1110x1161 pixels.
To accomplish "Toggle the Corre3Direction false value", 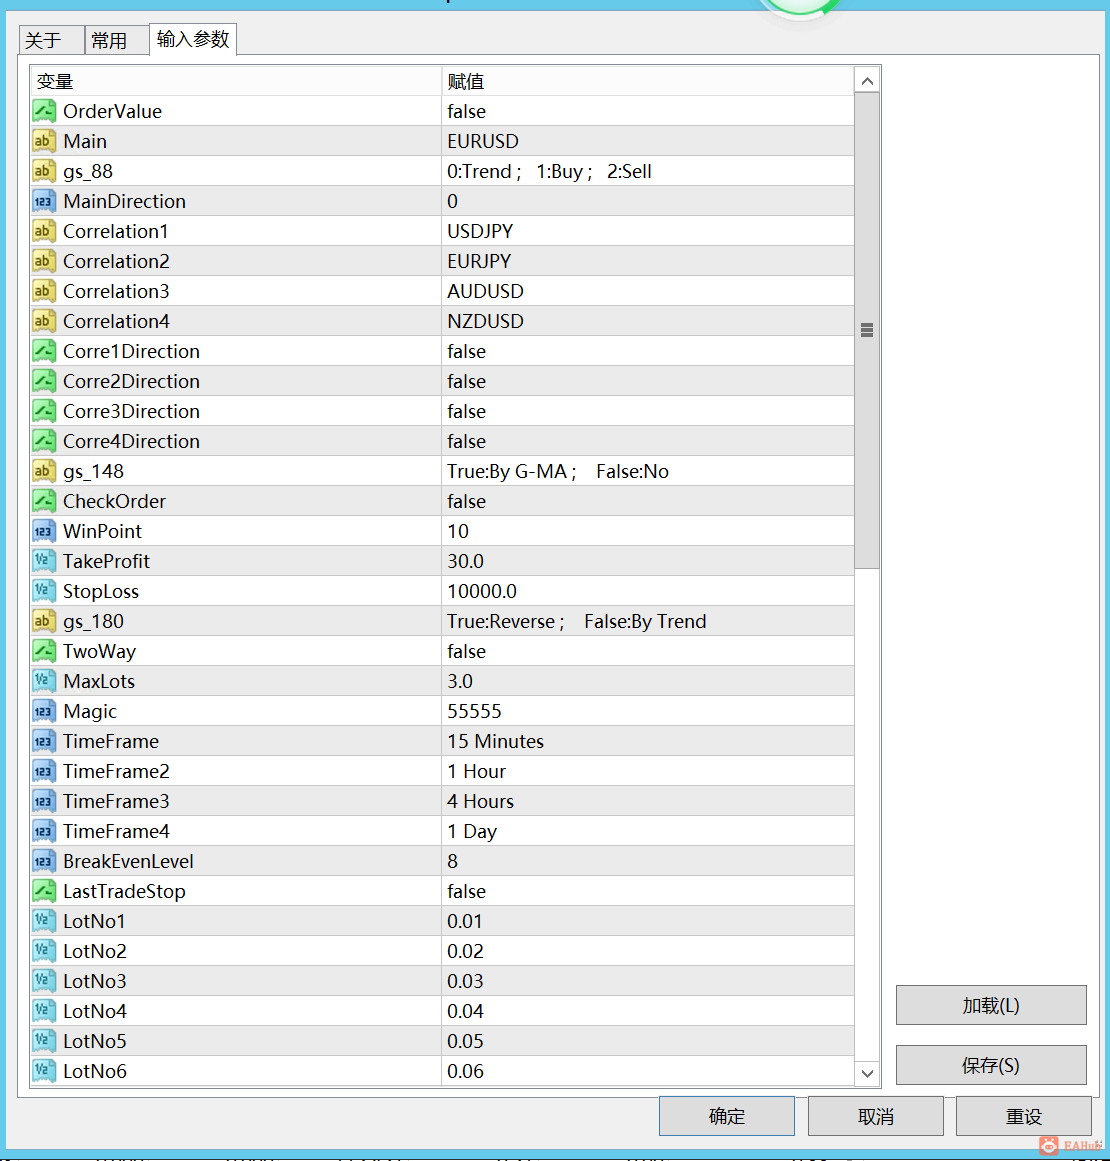I will click(647, 411).
